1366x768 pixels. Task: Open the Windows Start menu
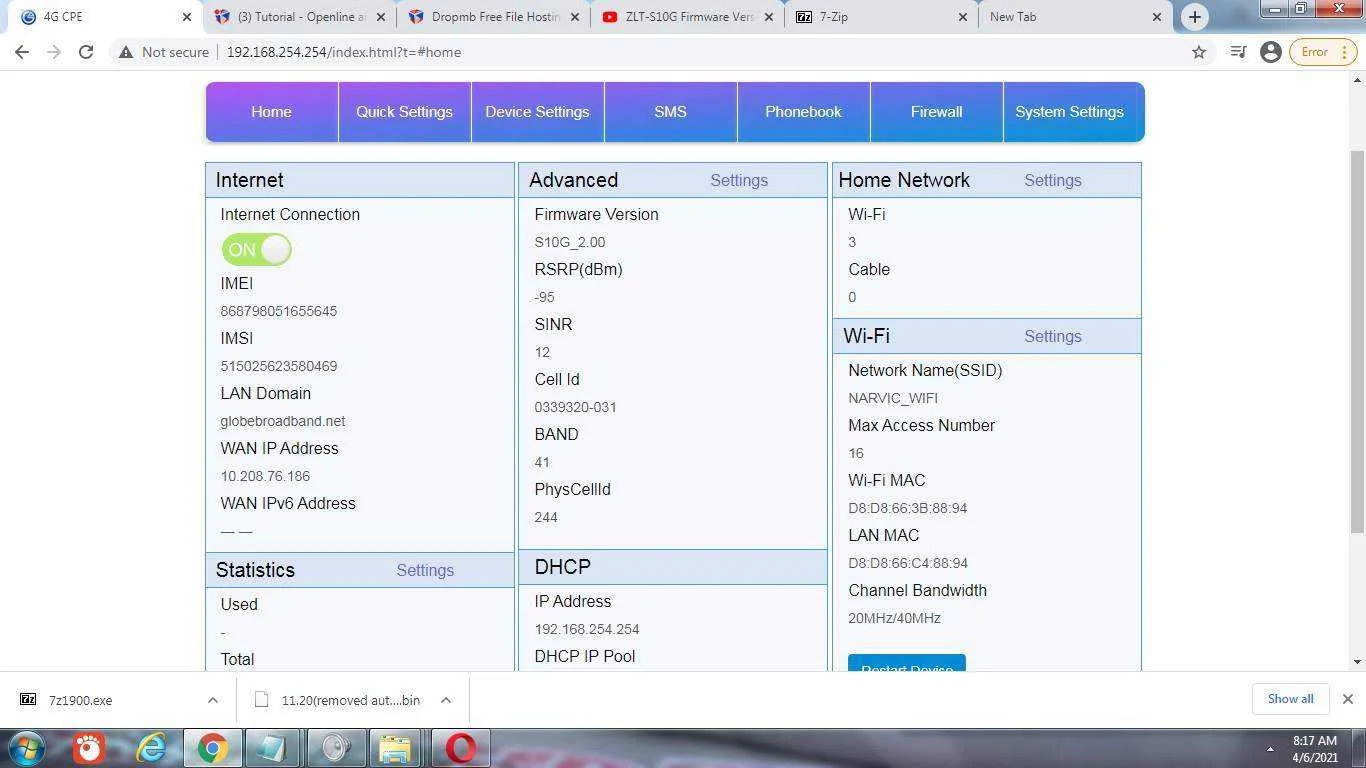27,748
